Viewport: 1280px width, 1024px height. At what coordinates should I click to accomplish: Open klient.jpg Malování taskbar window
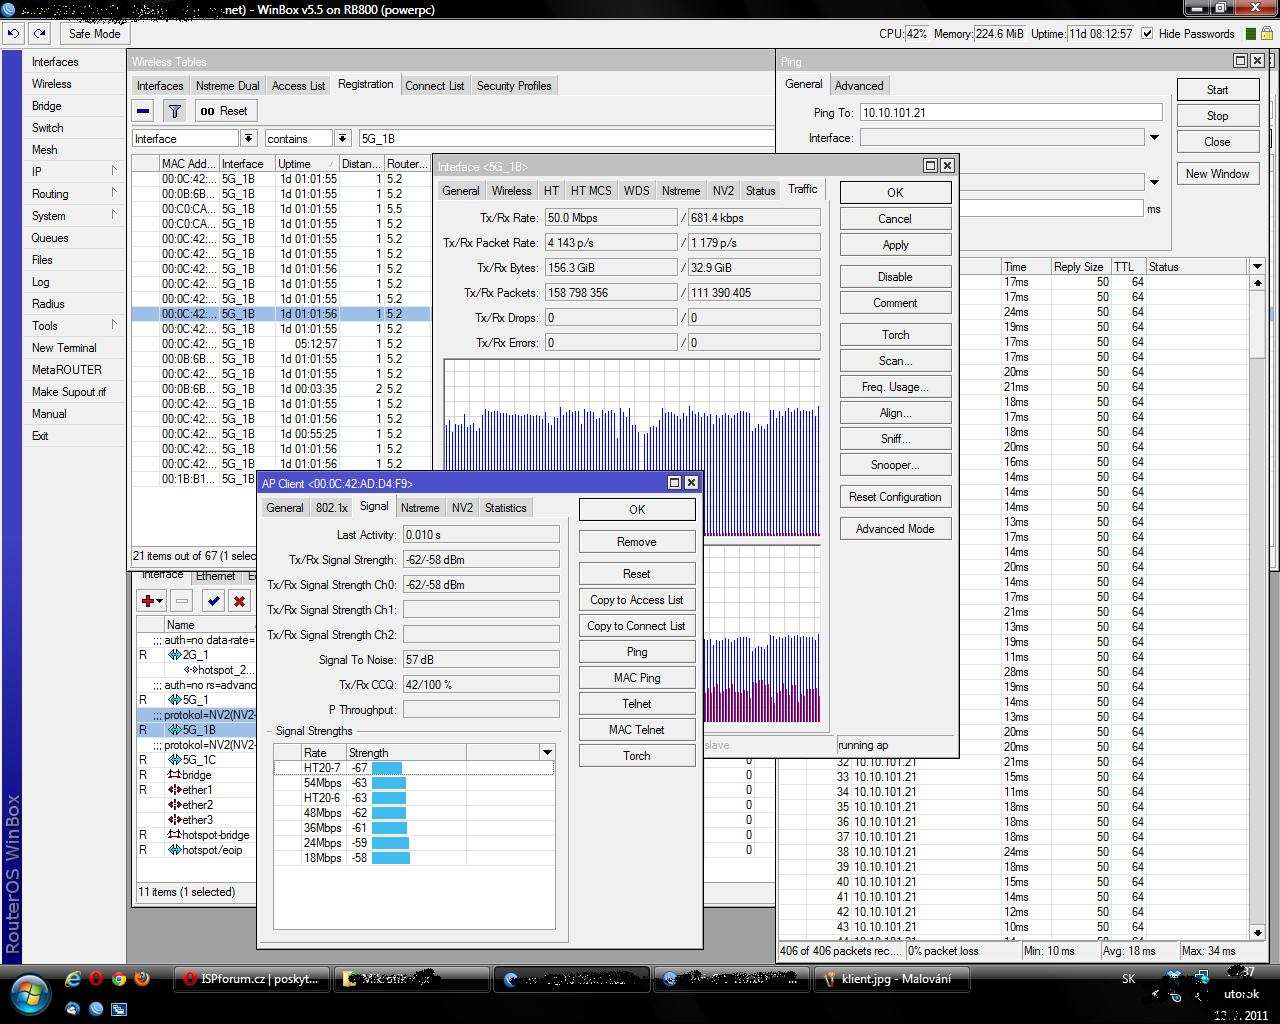click(x=892, y=980)
